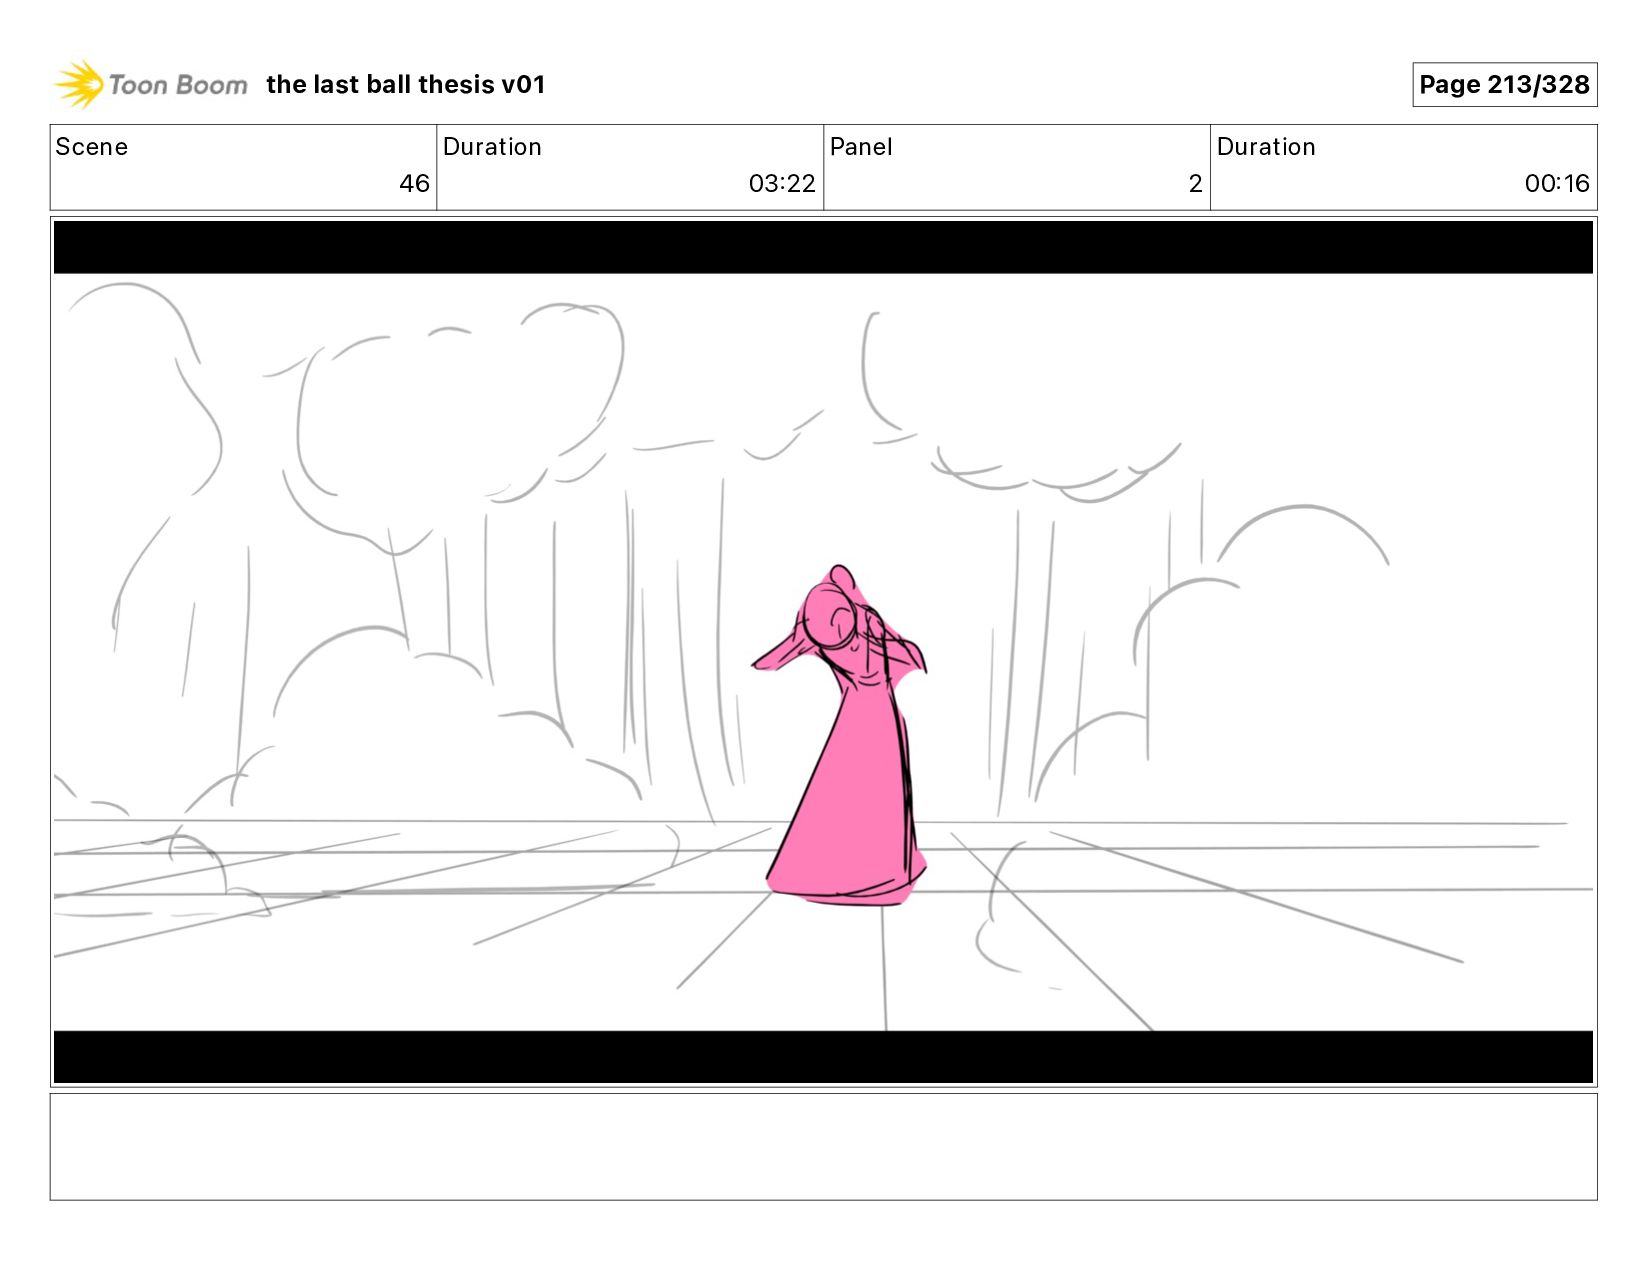This screenshot has height=1275, width=1650.
Task: Select the panel number 2
Action: [x=1195, y=184]
